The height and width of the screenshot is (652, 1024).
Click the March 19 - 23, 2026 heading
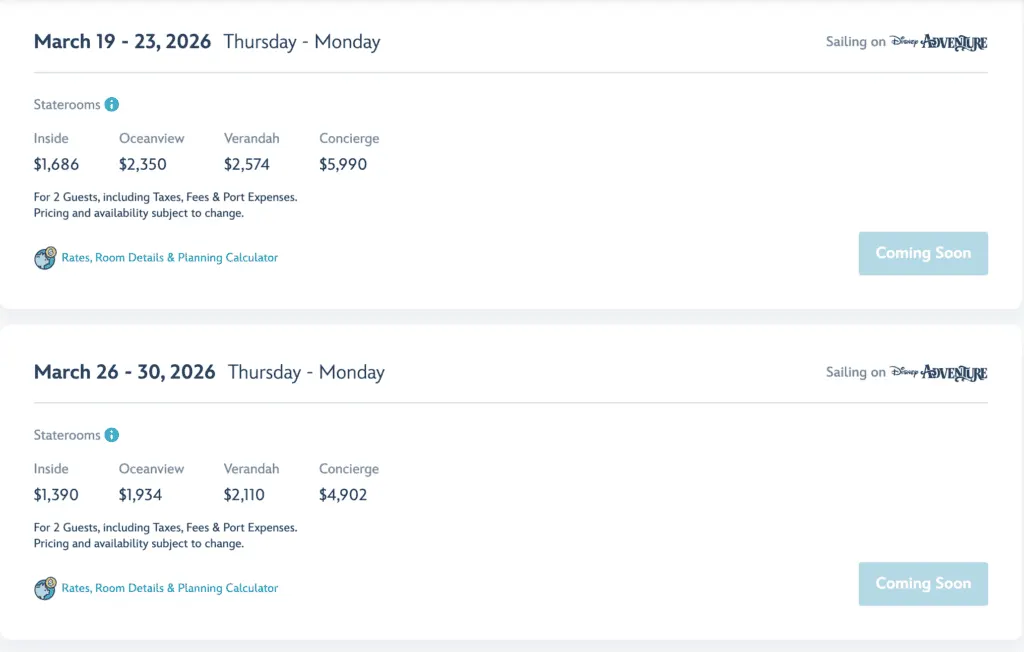pos(122,42)
